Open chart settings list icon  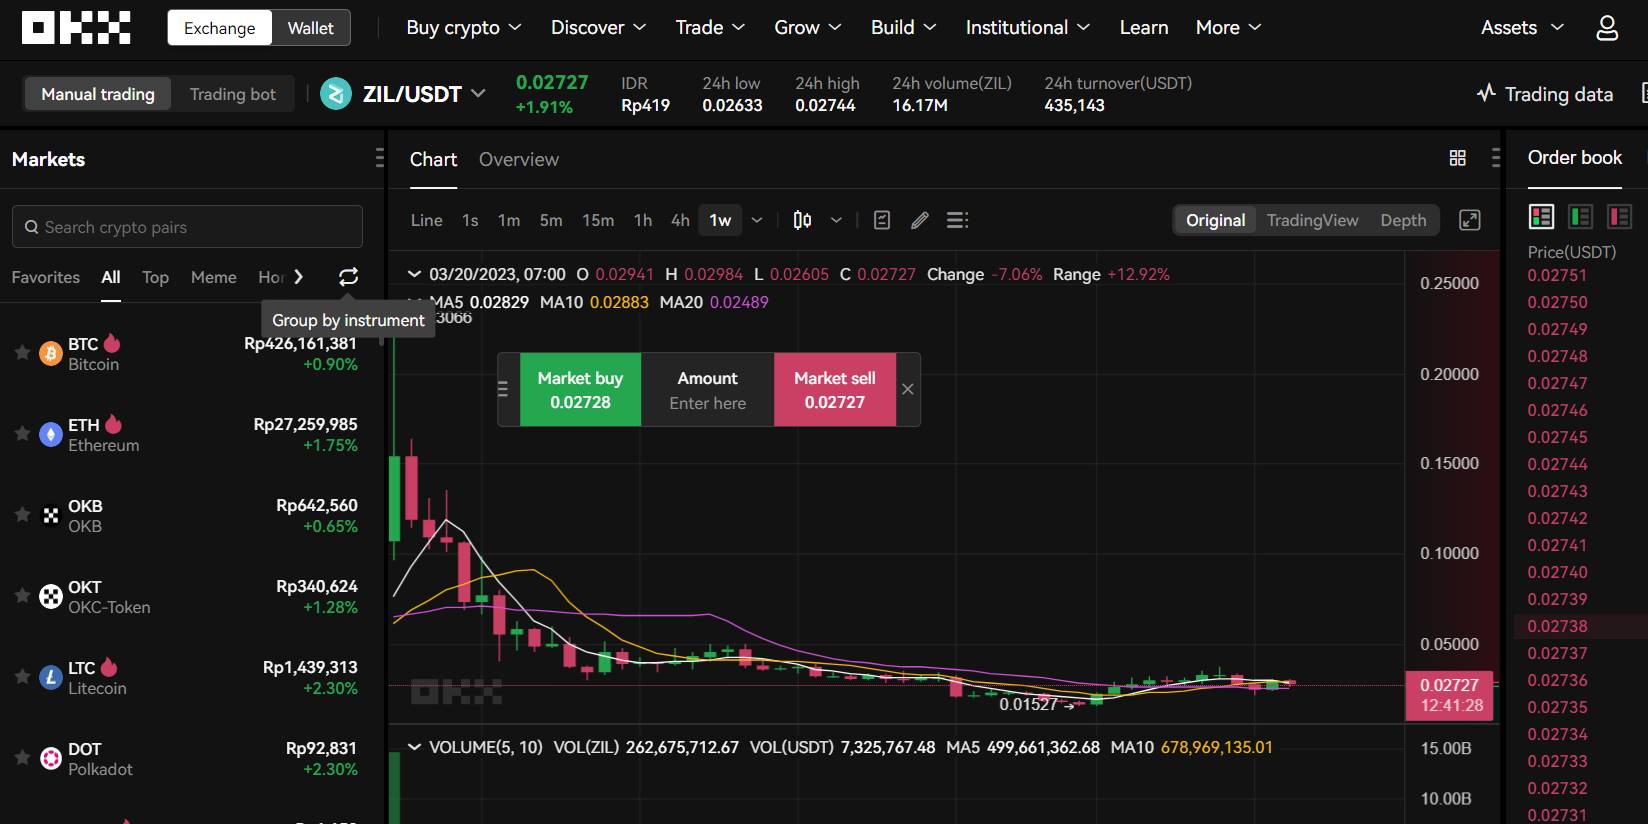[x=957, y=220]
